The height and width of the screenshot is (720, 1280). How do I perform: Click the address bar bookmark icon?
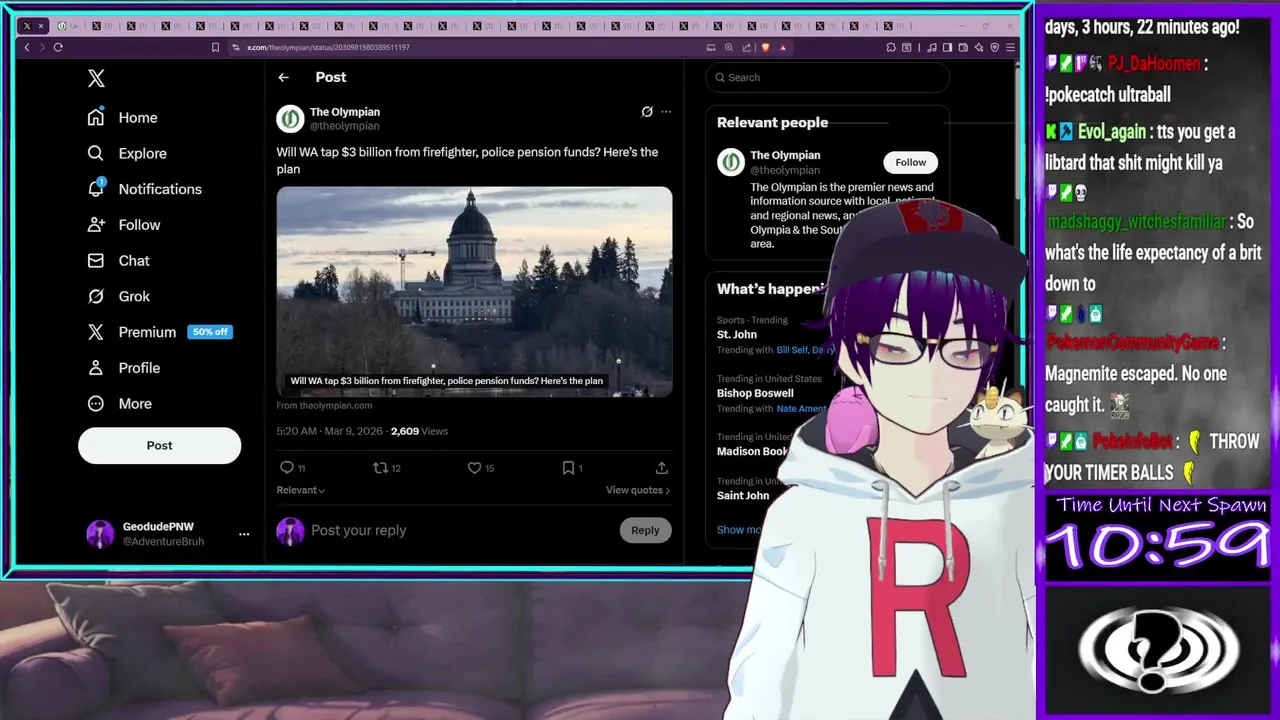coord(215,47)
